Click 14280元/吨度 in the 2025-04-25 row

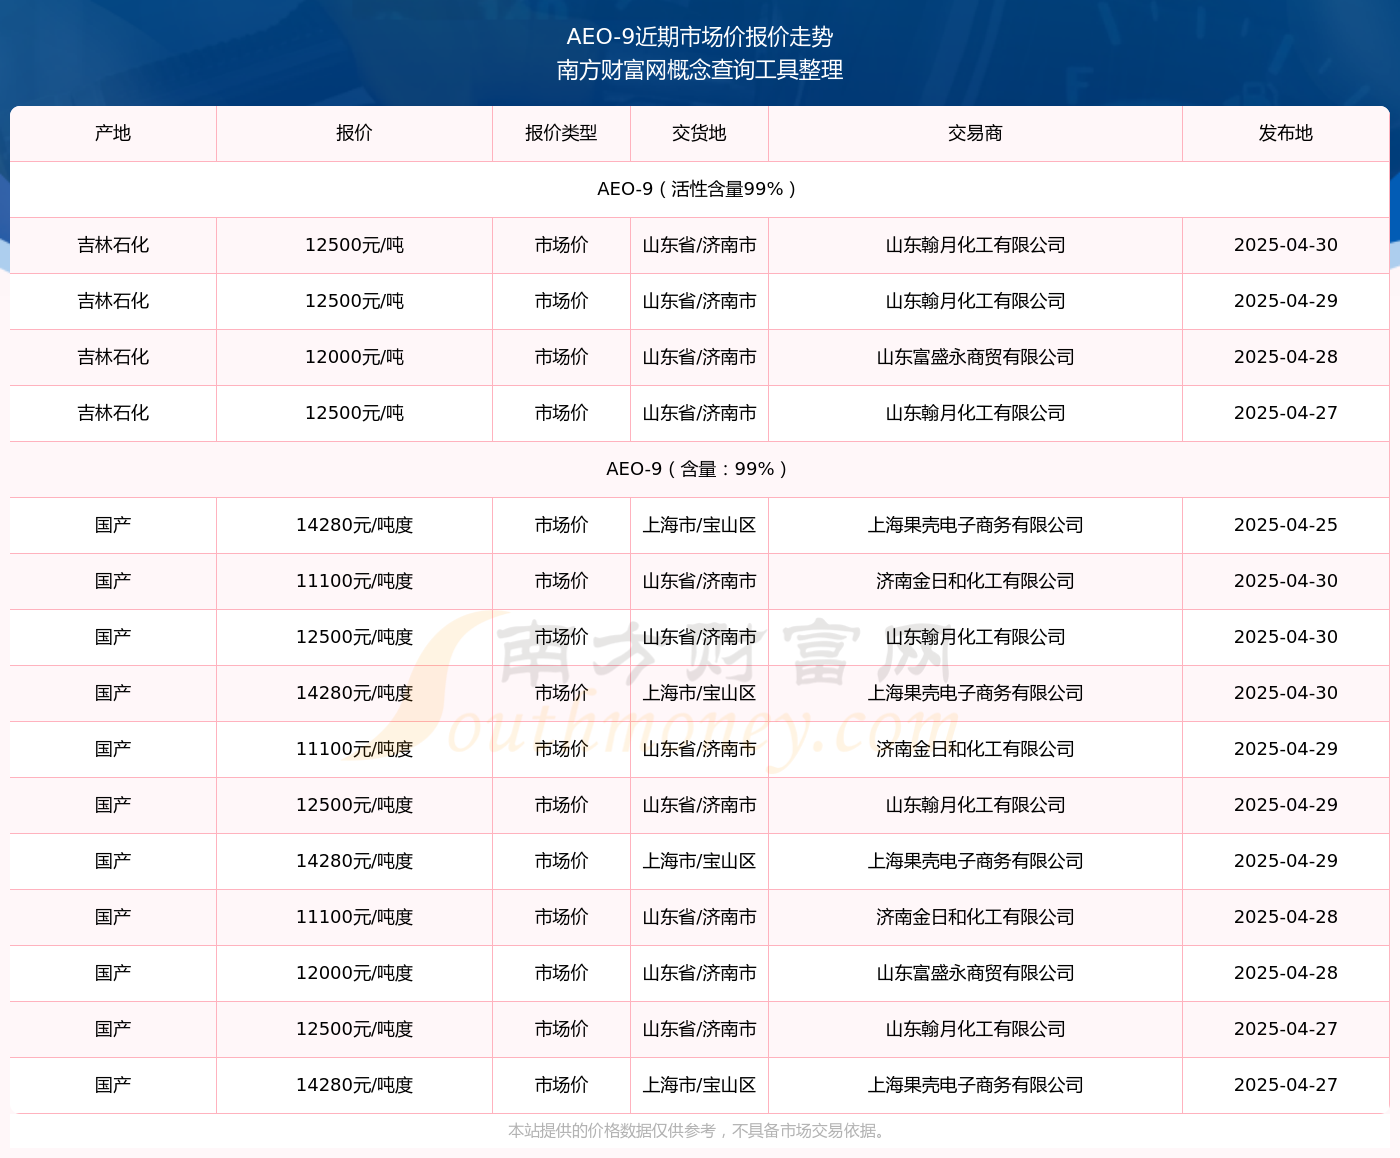pos(354,525)
